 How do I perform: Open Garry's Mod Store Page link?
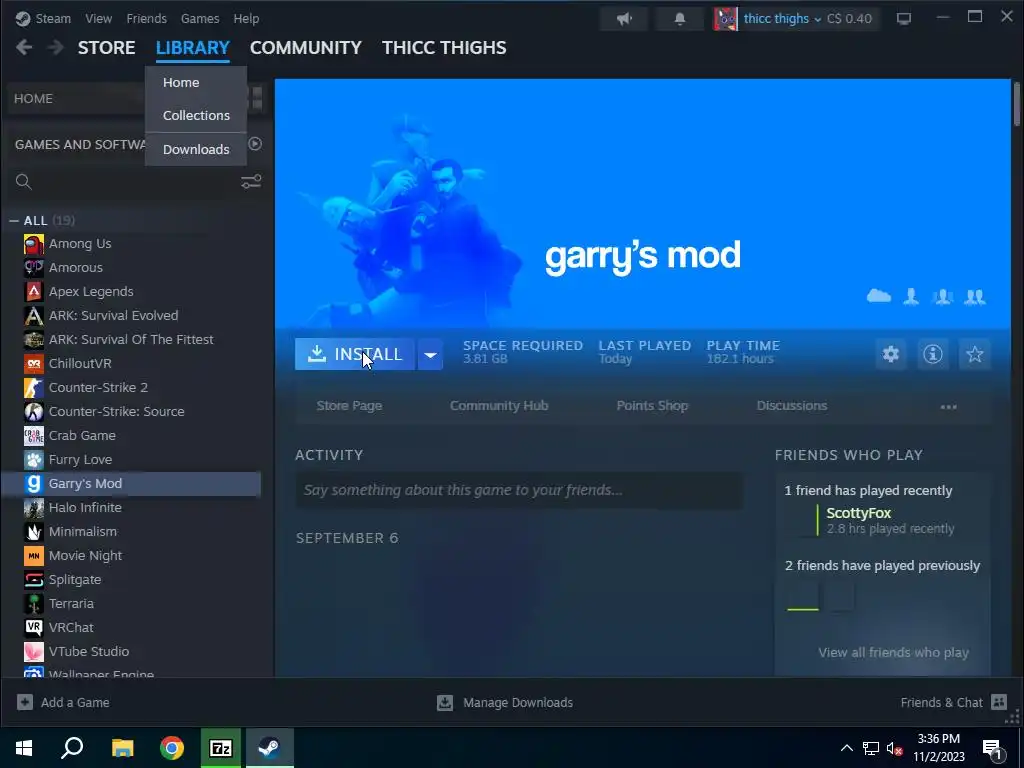[x=349, y=406]
